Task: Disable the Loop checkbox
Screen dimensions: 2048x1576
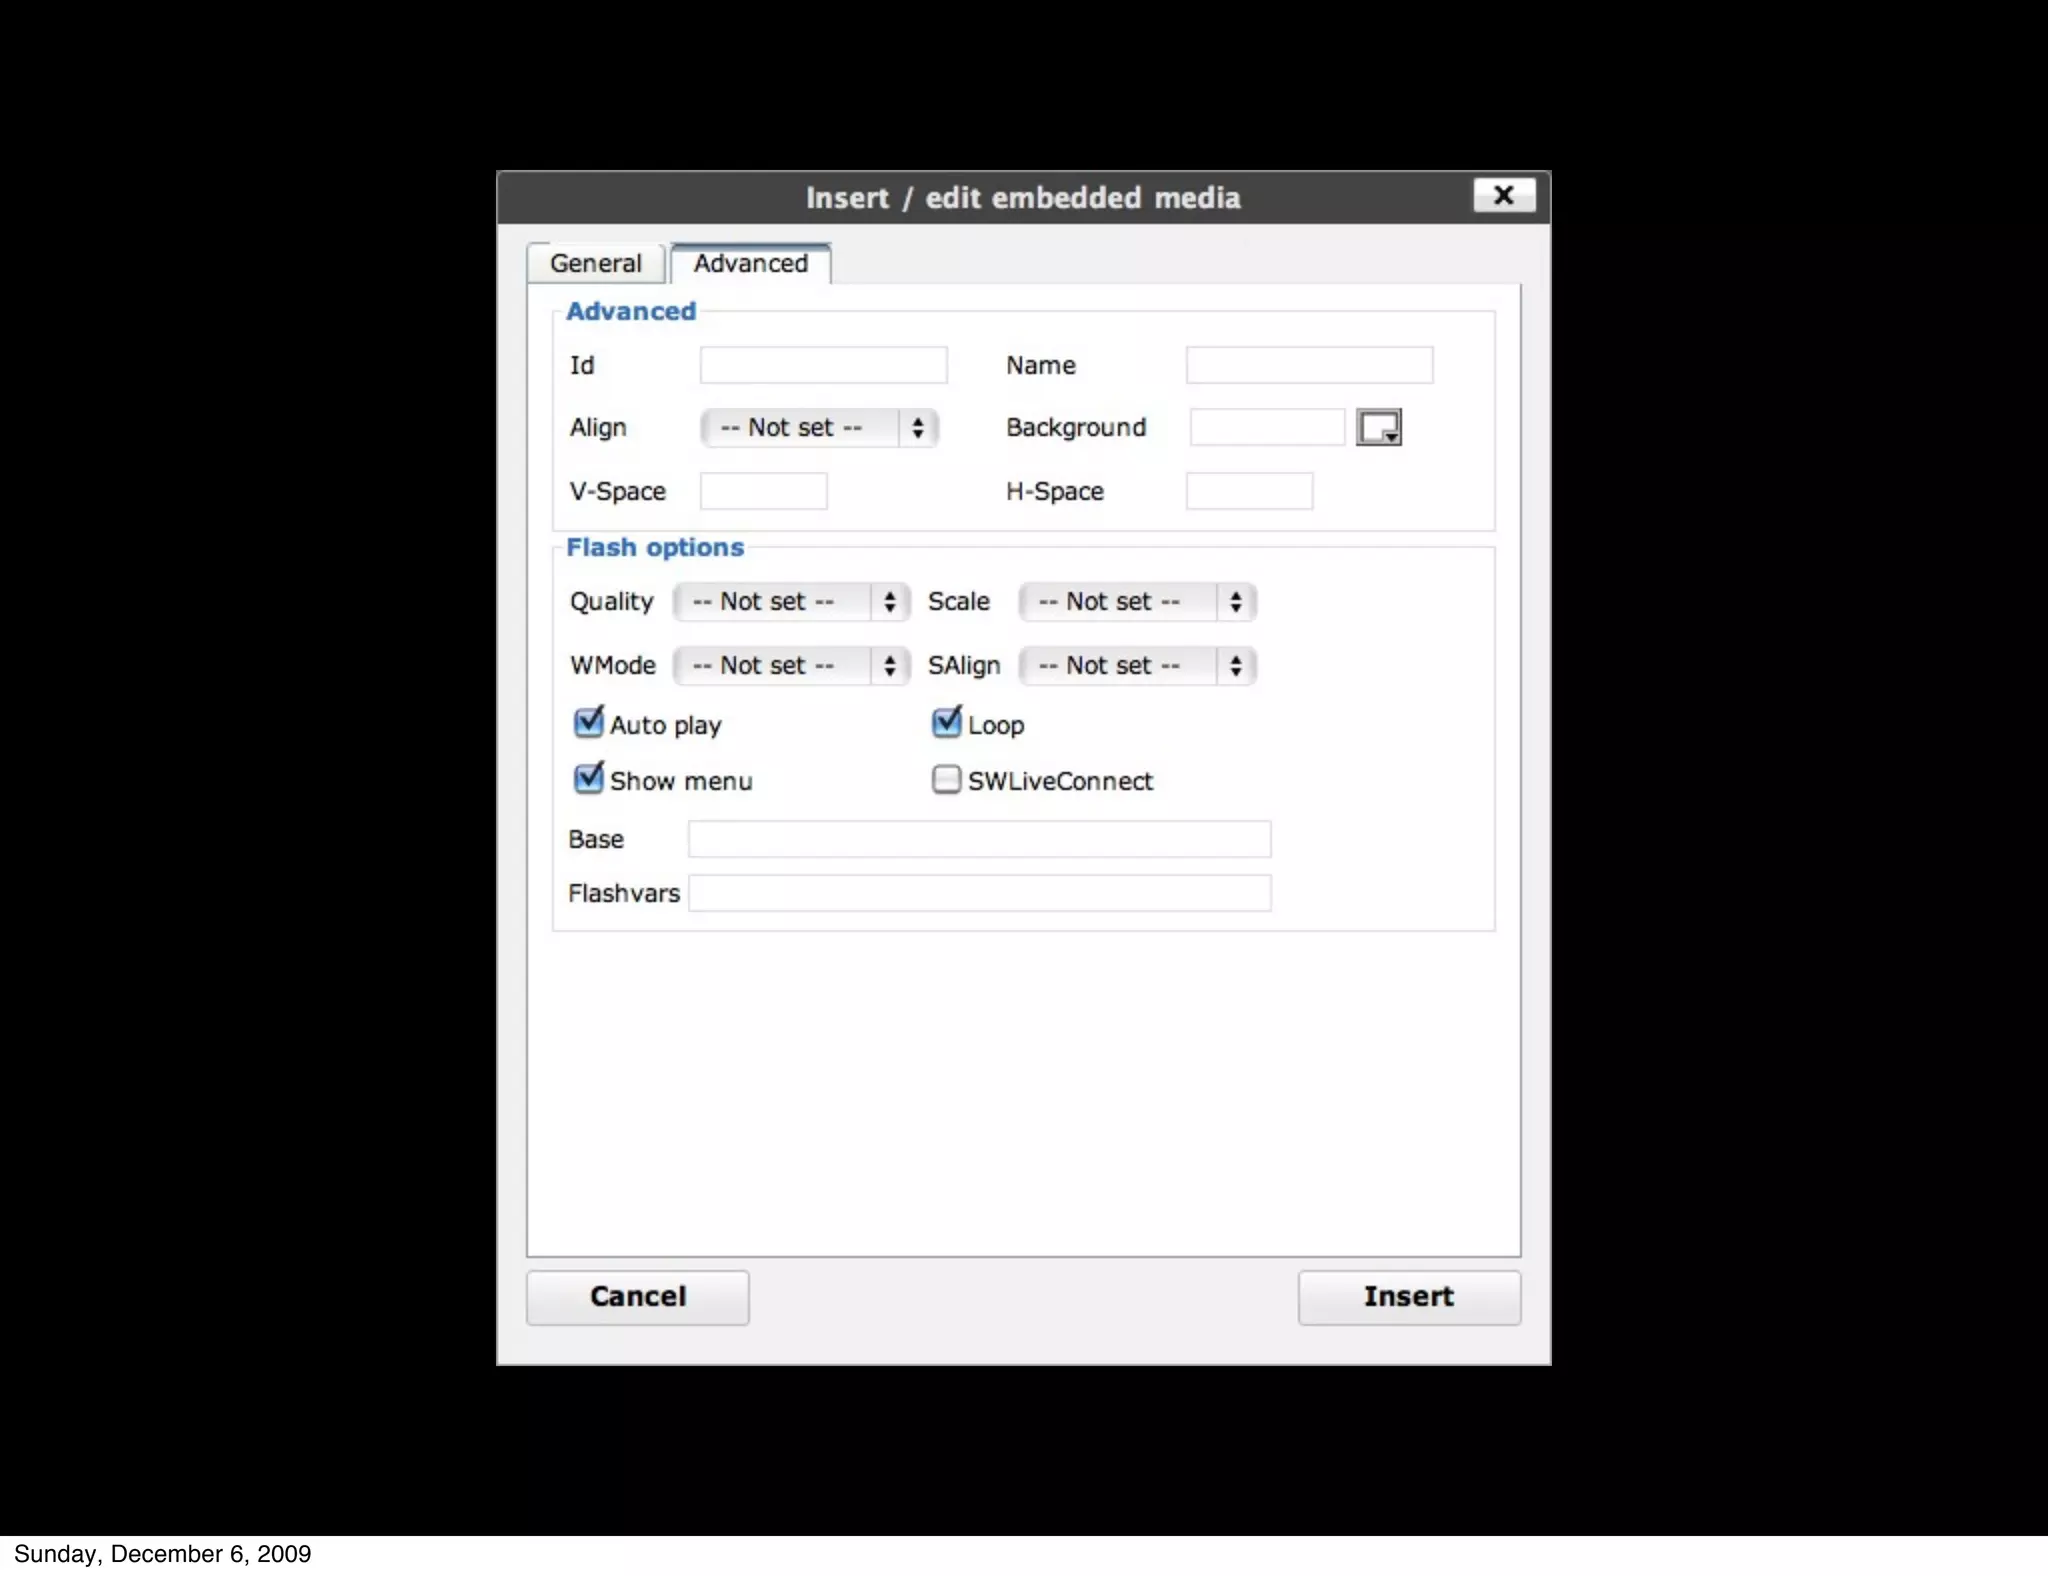Action: click(946, 723)
